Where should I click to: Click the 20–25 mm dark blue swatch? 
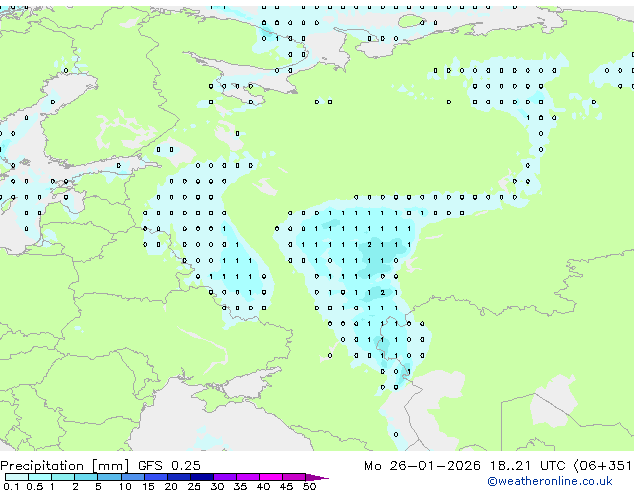[x=178, y=477]
